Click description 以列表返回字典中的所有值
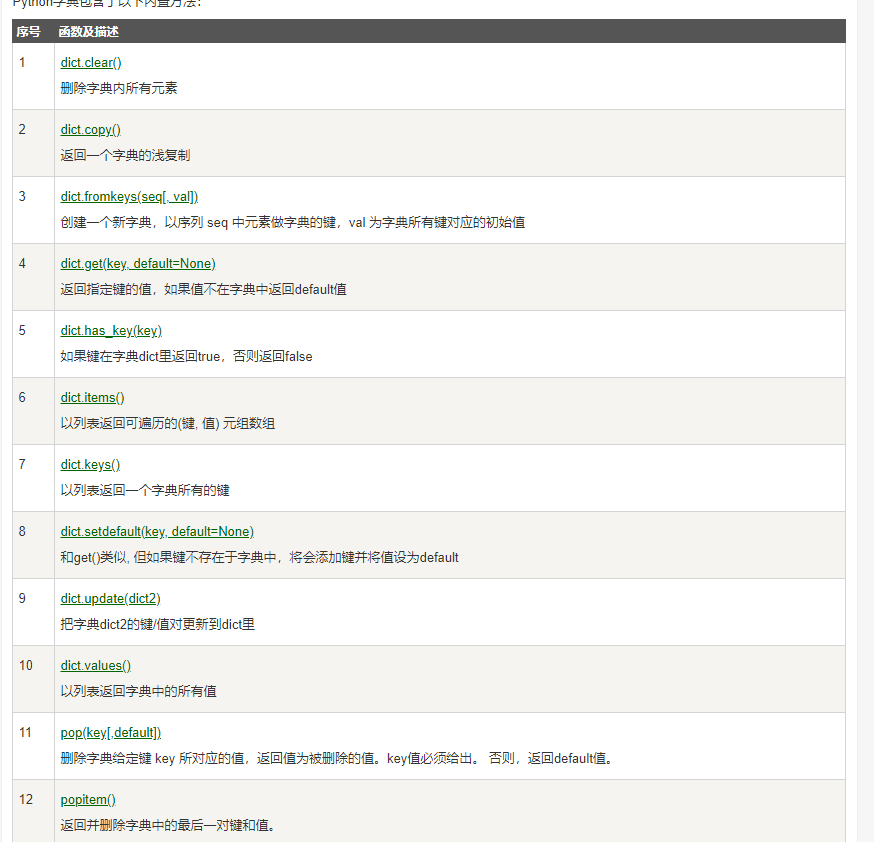The width and height of the screenshot is (874, 842). point(138,691)
